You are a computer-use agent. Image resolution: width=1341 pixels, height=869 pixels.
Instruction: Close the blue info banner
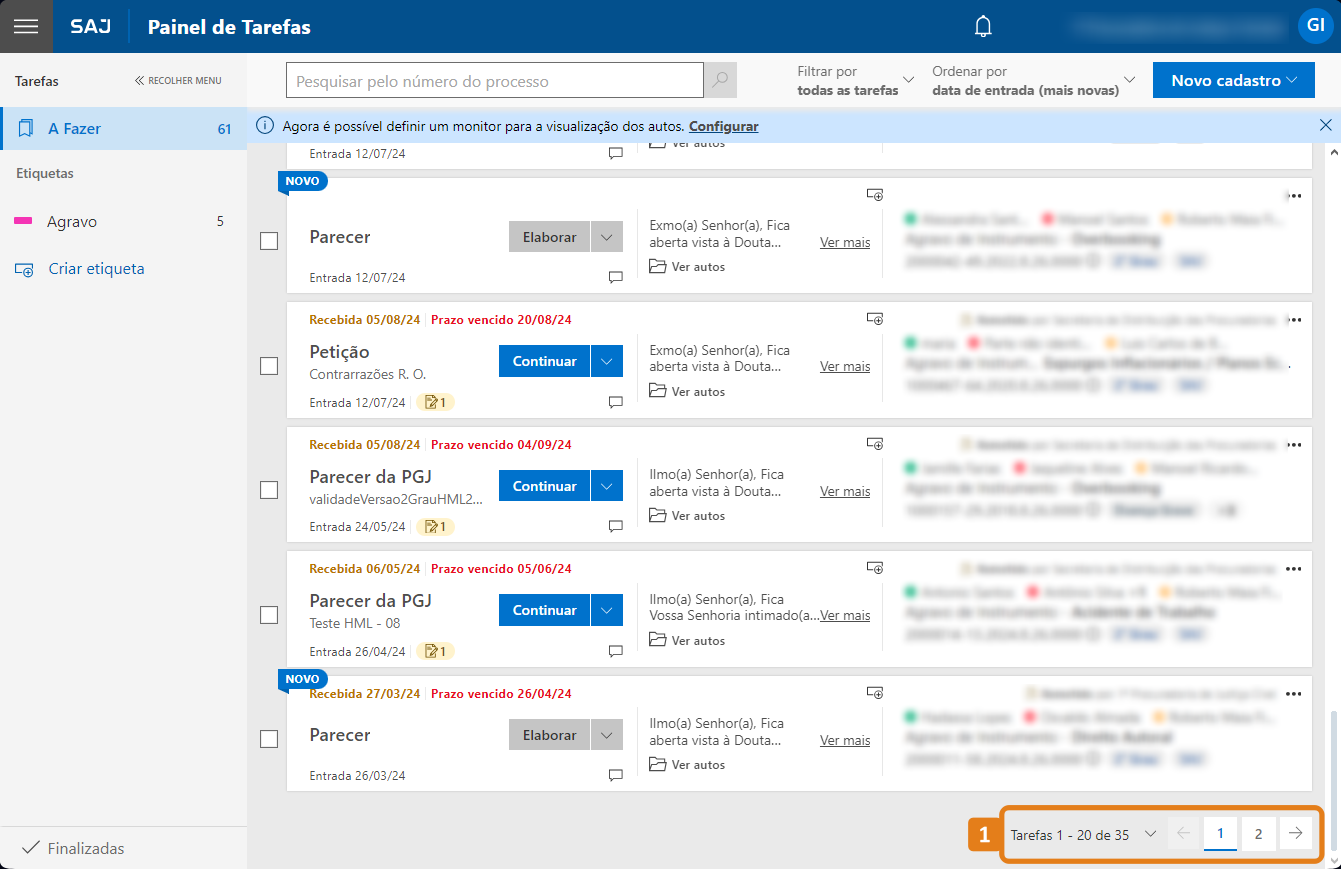pos(1325,126)
